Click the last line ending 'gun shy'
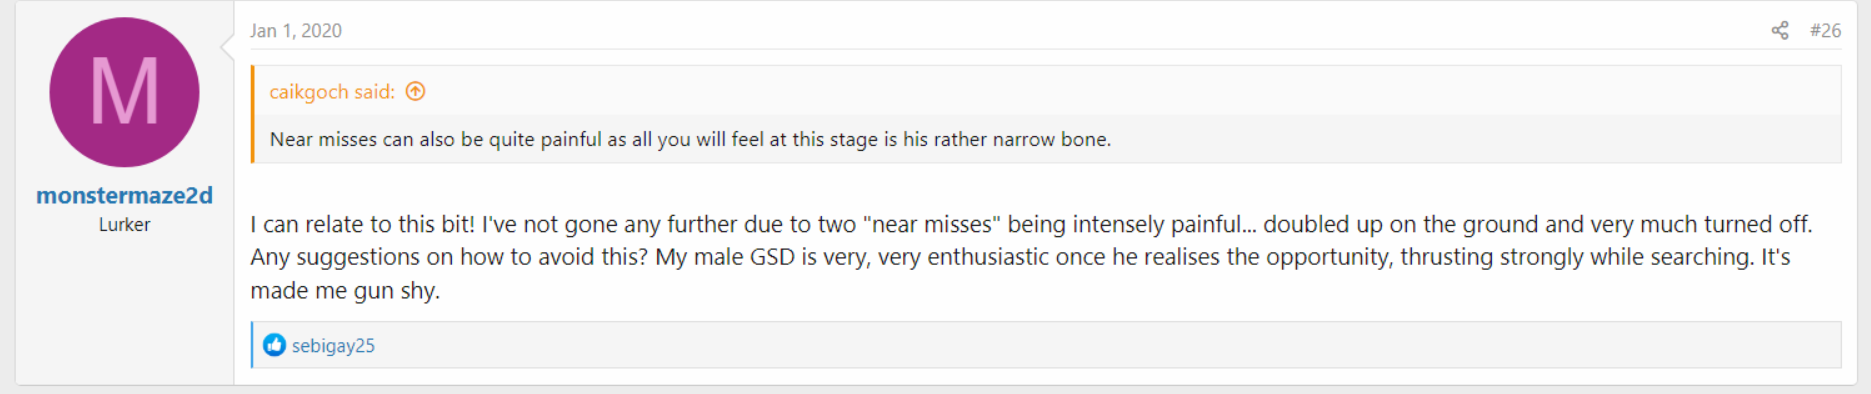This screenshot has height=394, width=1871. pos(345,291)
